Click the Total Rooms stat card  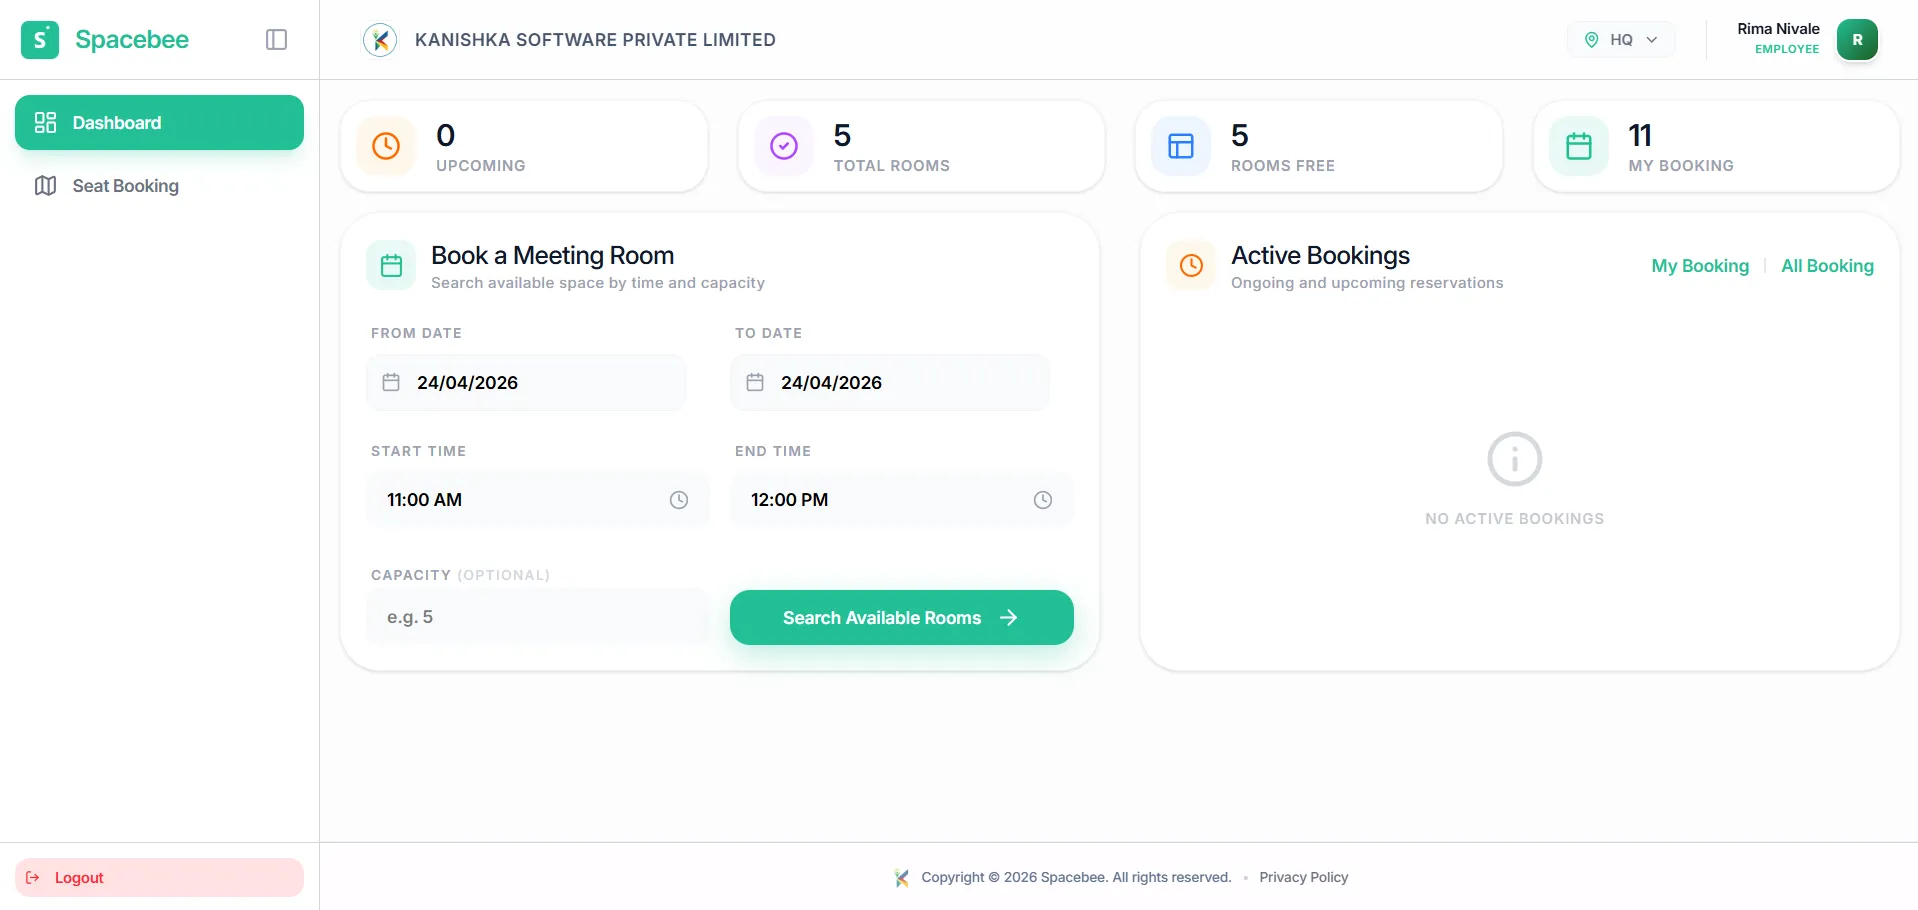[922, 146]
